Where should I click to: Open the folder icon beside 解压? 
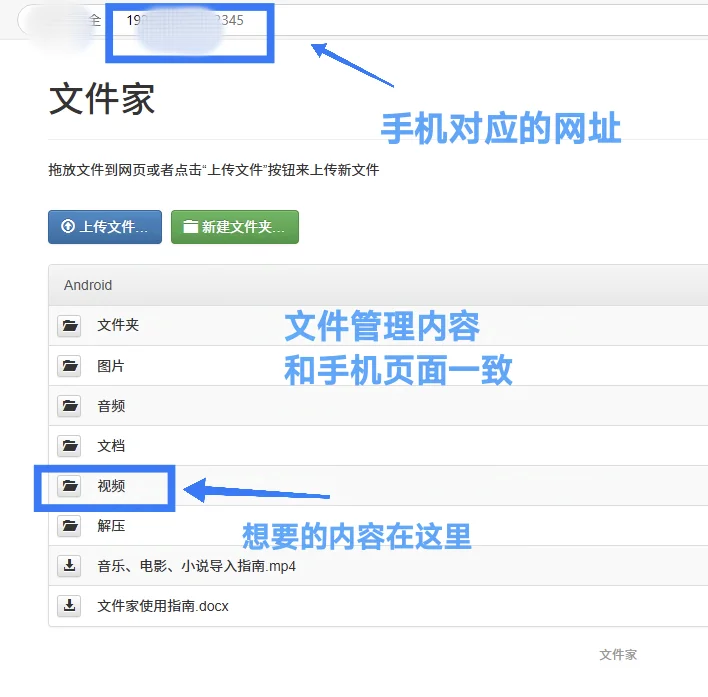(69, 525)
